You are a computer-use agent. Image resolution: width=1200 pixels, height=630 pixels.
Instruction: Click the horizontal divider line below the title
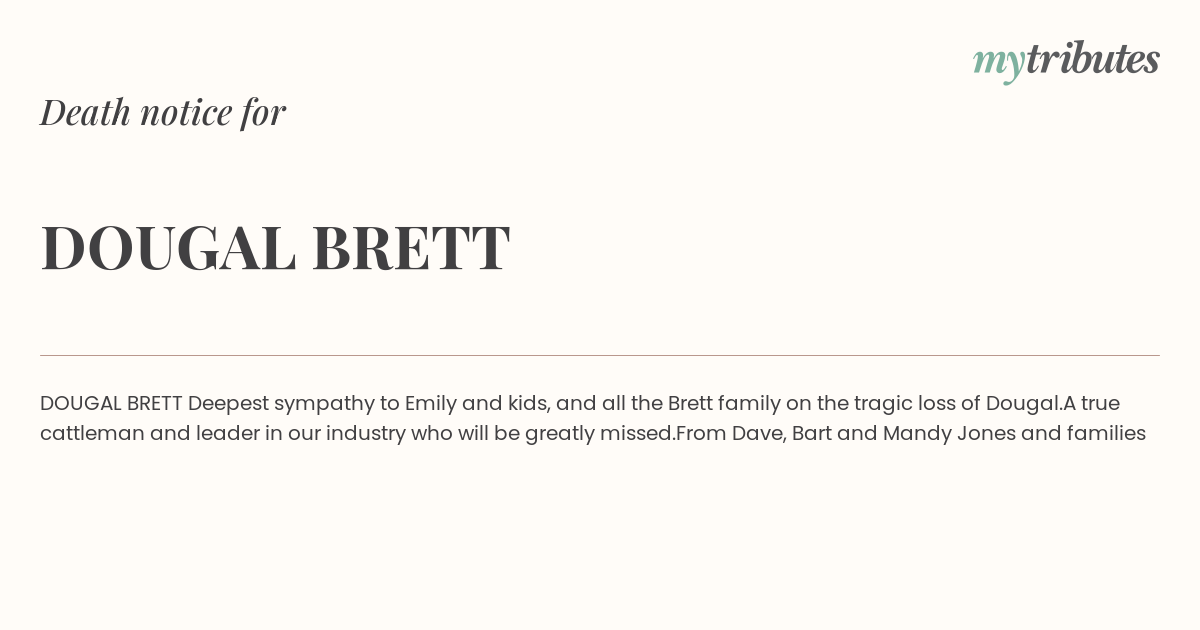click(600, 355)
